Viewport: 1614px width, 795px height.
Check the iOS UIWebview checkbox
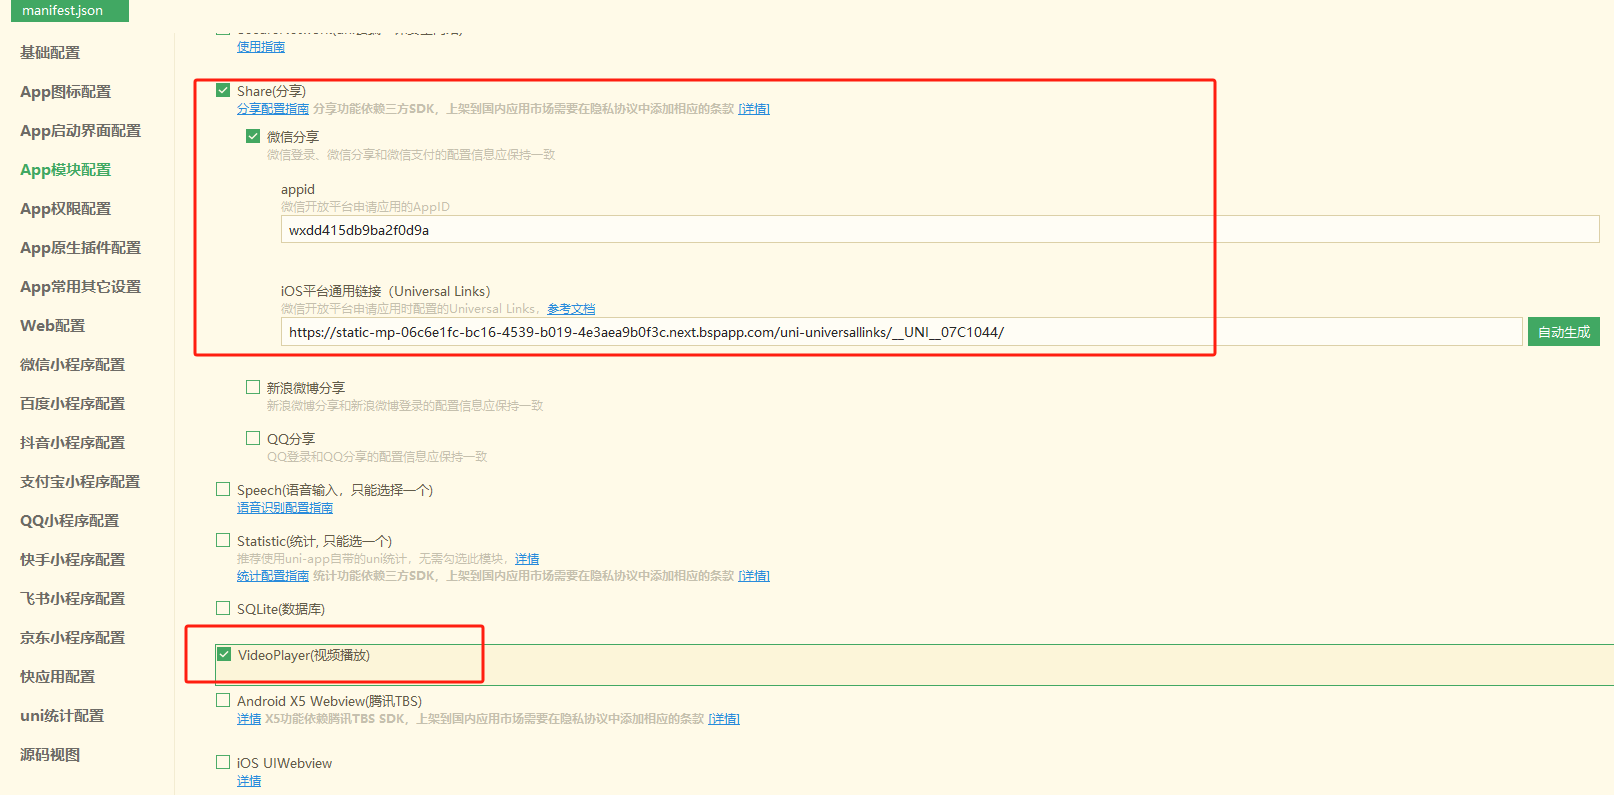pyautogui.click(x=223, y=763)
